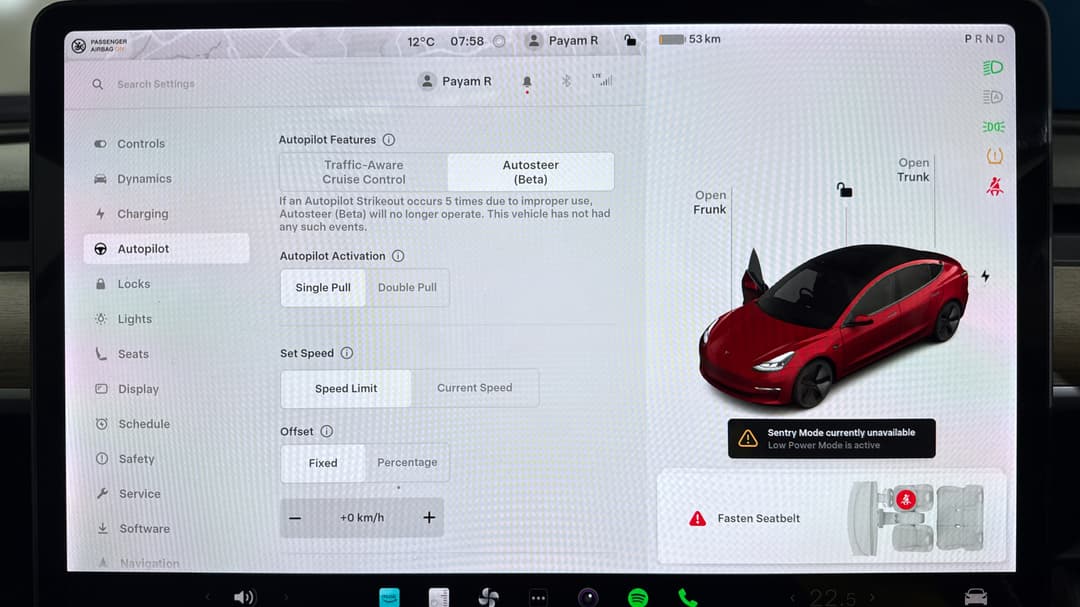1080x607 pixels.
Task: Open volume control speaker icon
Action: [245, 597]
